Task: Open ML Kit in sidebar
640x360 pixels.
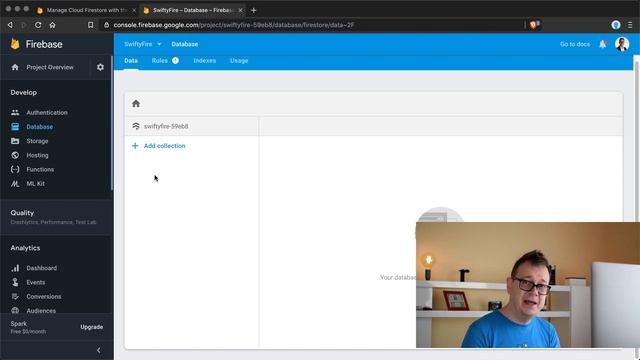Action: 36,184
